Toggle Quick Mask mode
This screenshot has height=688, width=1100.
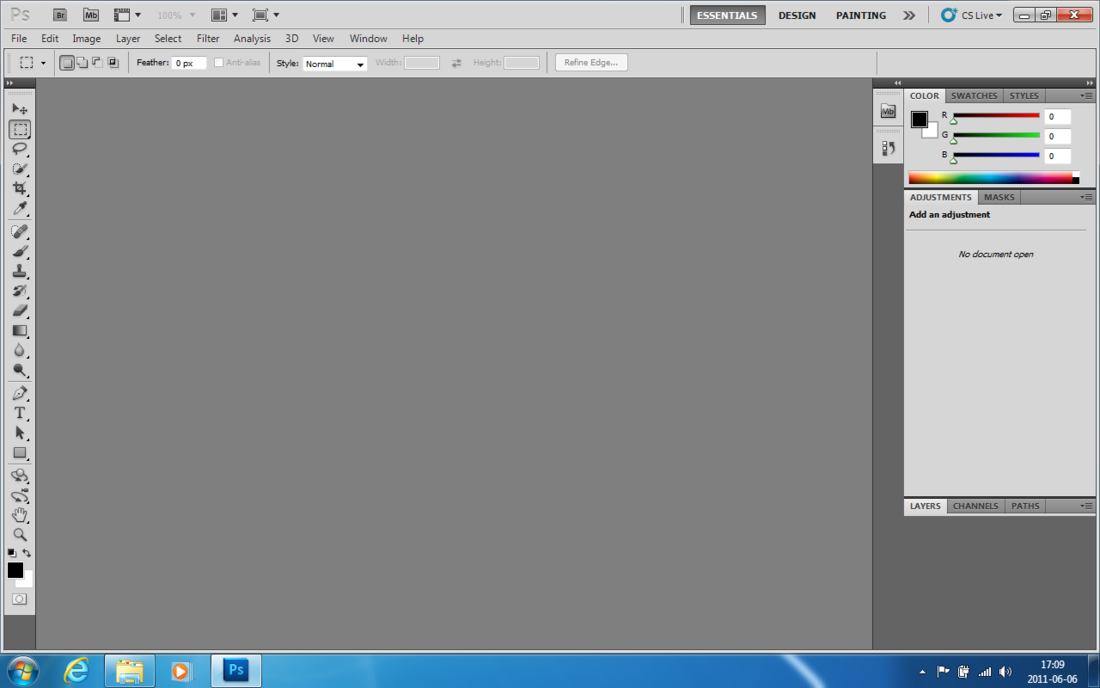pos(20,599)
